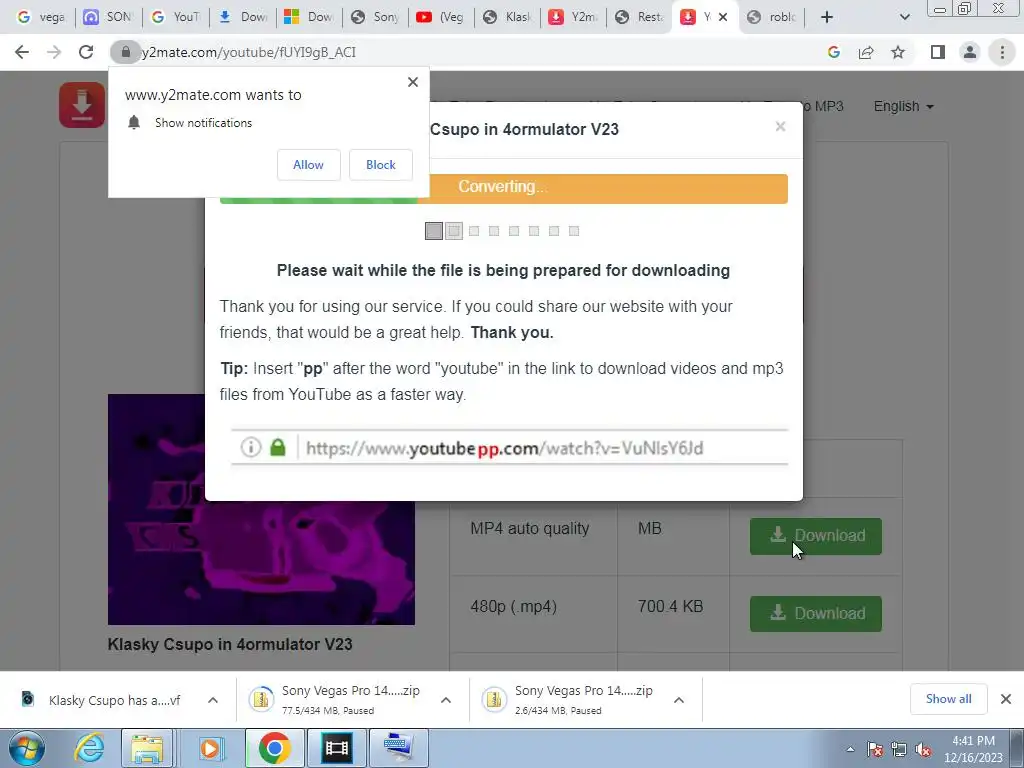This screenshot has width=1024, height=768.
Task: Go back to the previous page
Action: 22,52
